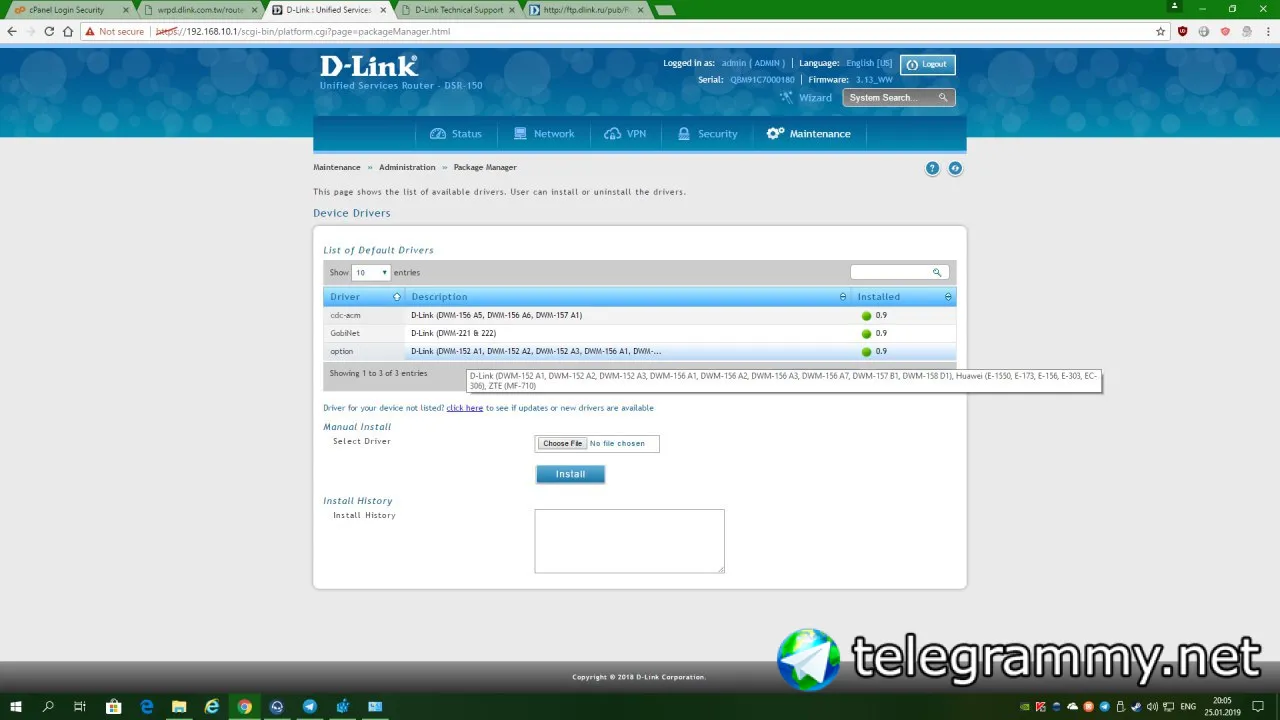Sort the table by Installed column
The image size is (1280, 720).
[904, 297]
